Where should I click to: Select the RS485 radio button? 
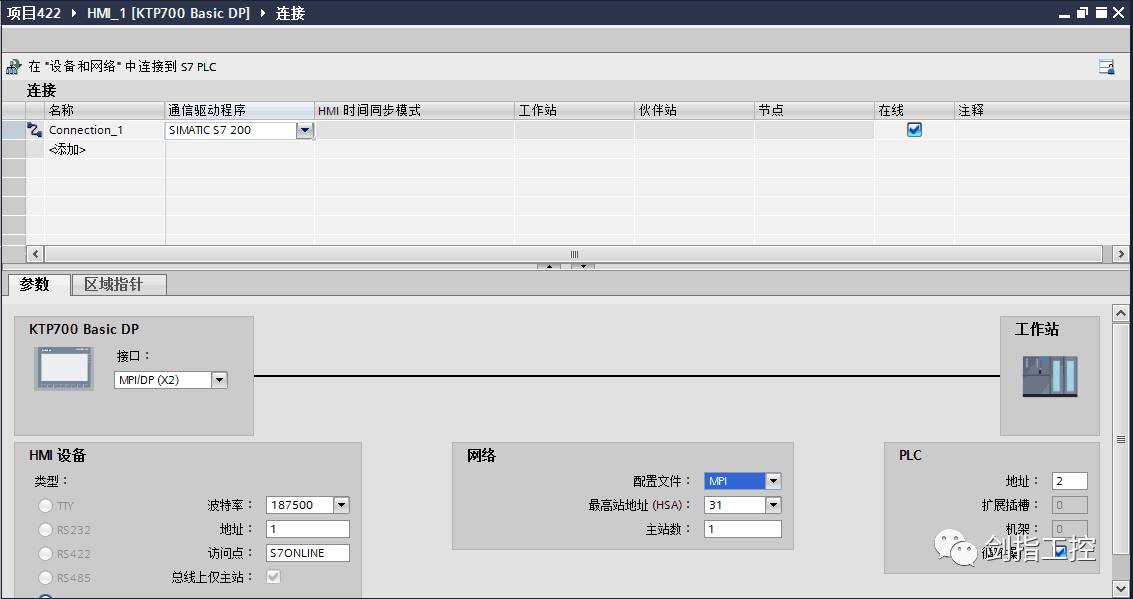coord(43,577)
